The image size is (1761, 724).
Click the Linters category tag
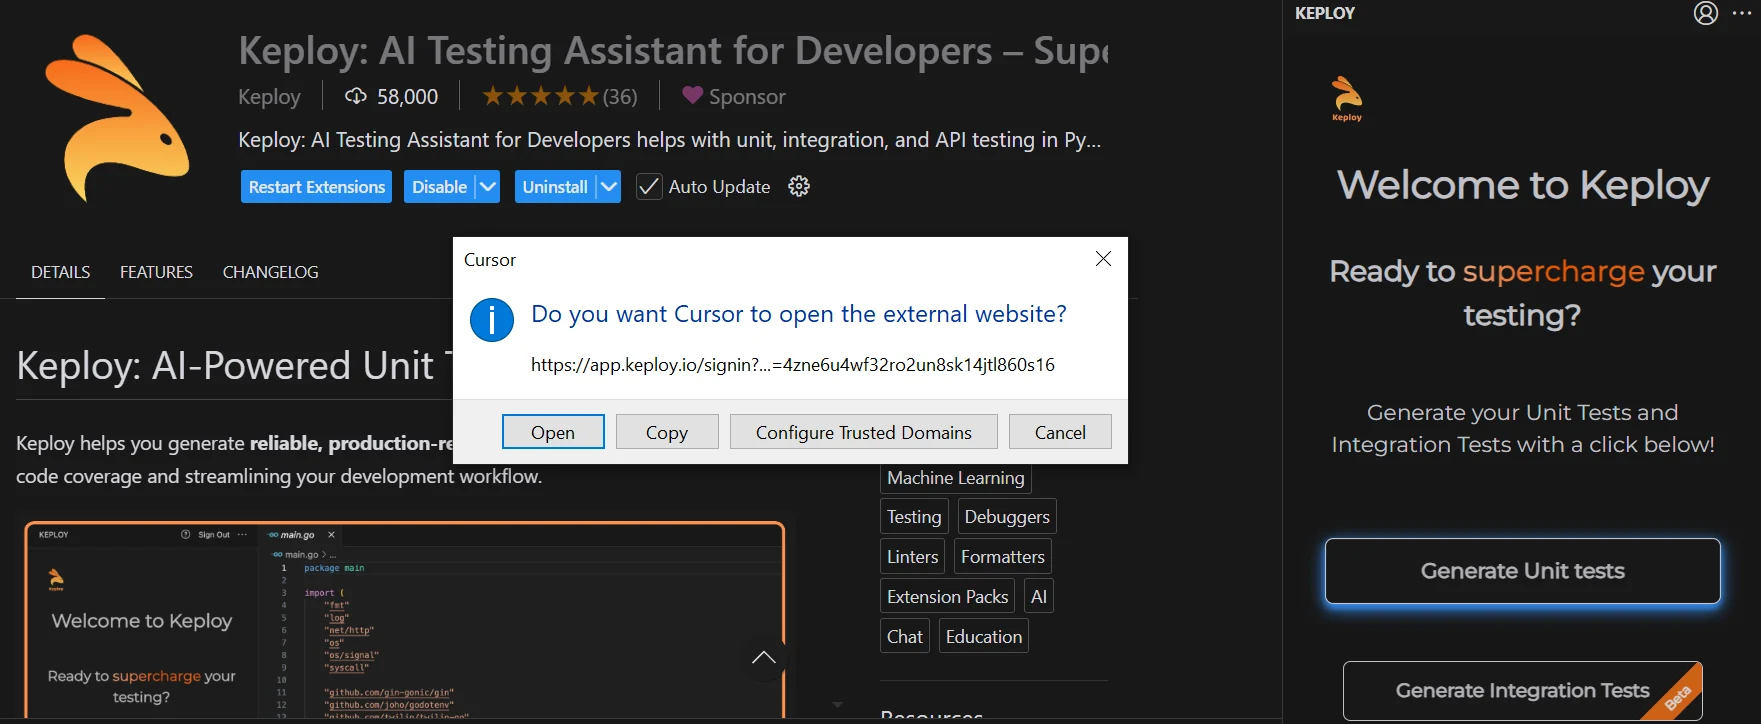pyautogui.click(x=912, y=557)
